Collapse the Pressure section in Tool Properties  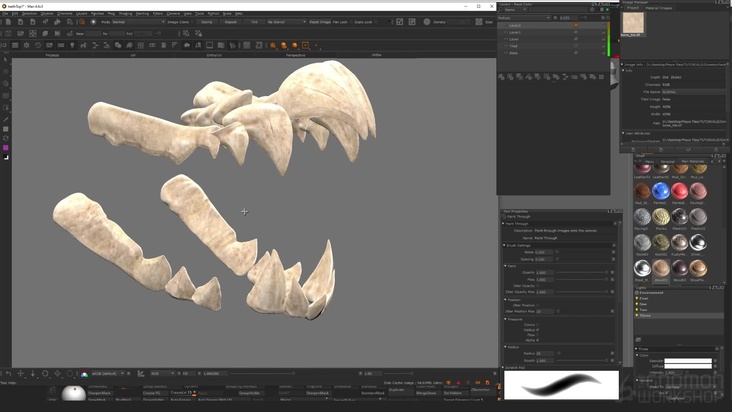point(506,319)
